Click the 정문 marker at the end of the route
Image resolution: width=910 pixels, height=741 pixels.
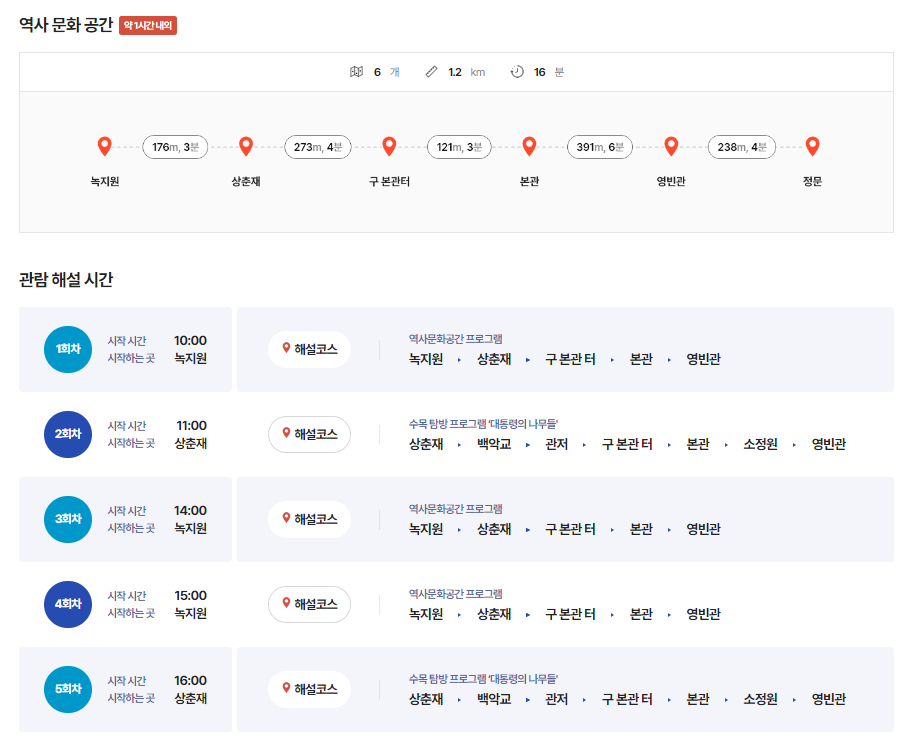(x=812, y=146)
